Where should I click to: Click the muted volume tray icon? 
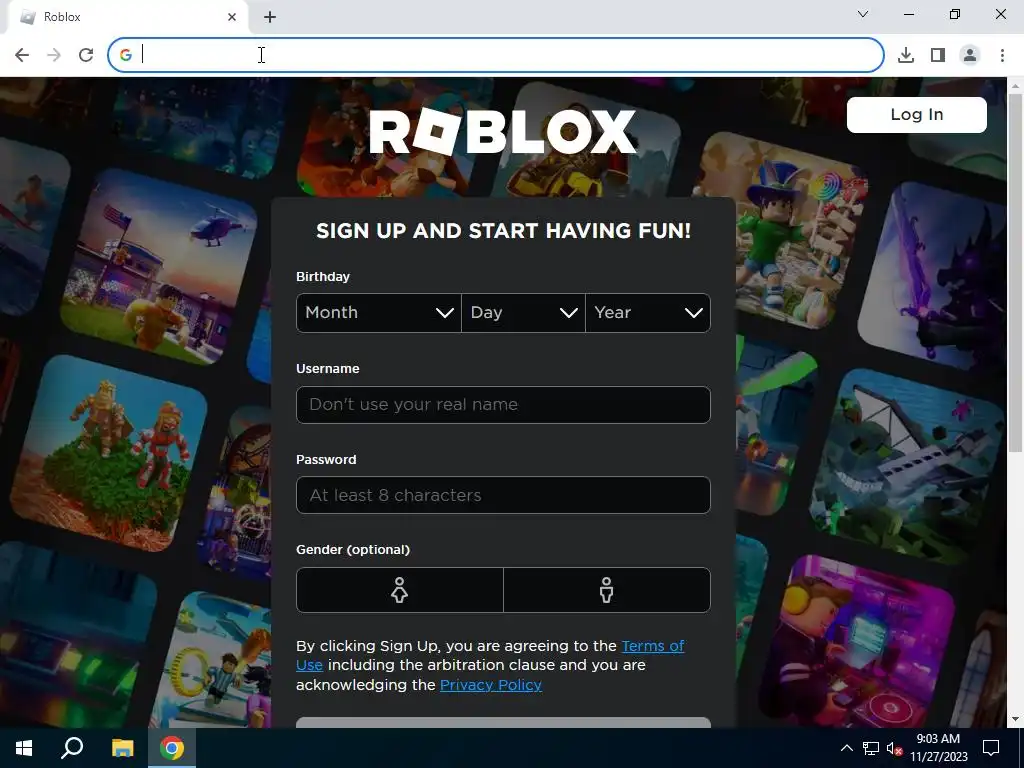point(894,748)
